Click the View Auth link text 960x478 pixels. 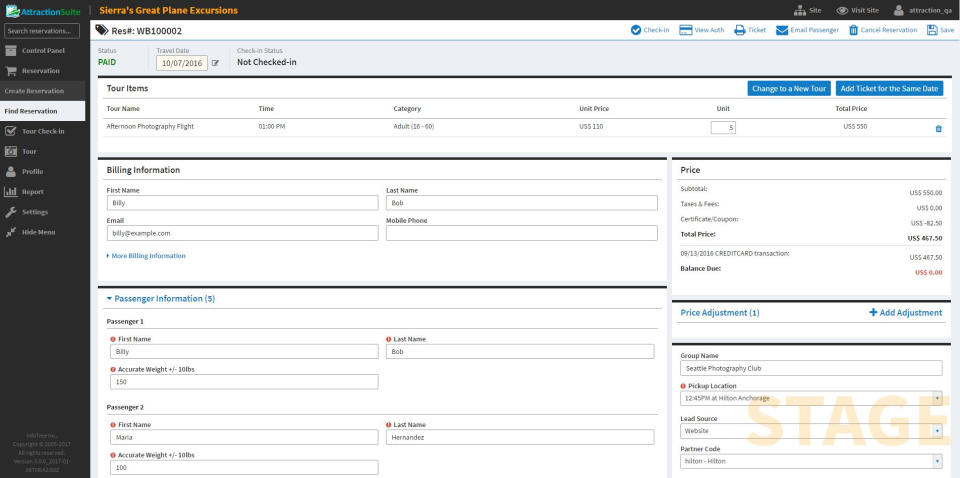pyautogui.click(x=709, y=30)
